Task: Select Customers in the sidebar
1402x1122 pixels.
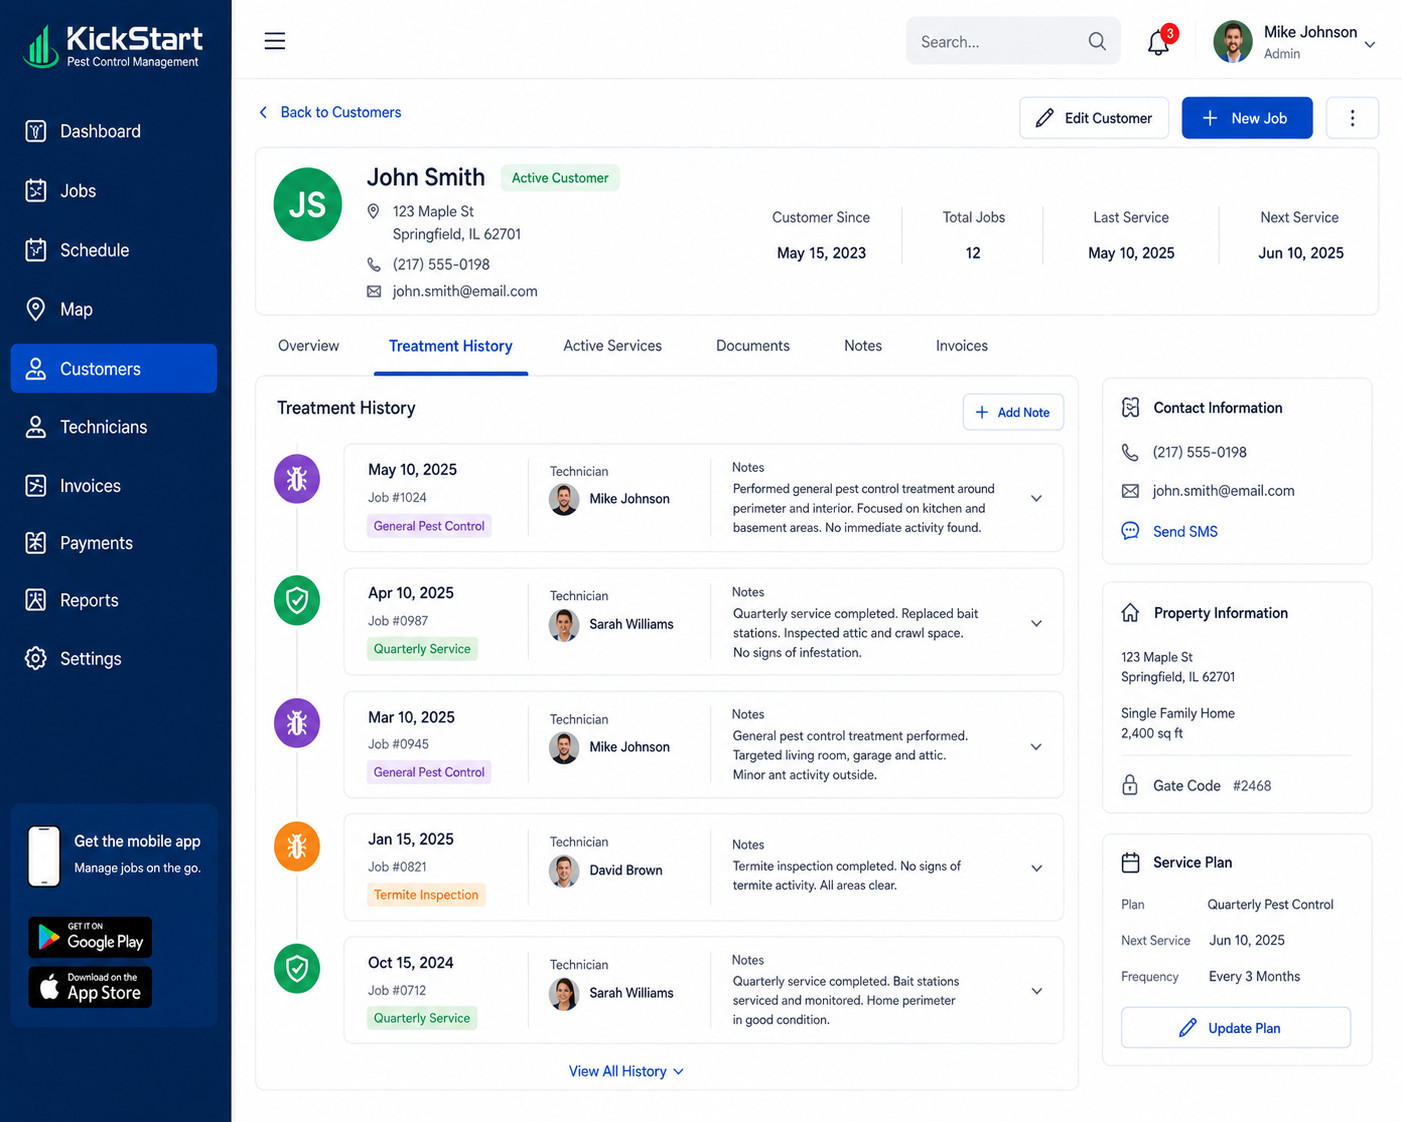Action: click(113, 368)
